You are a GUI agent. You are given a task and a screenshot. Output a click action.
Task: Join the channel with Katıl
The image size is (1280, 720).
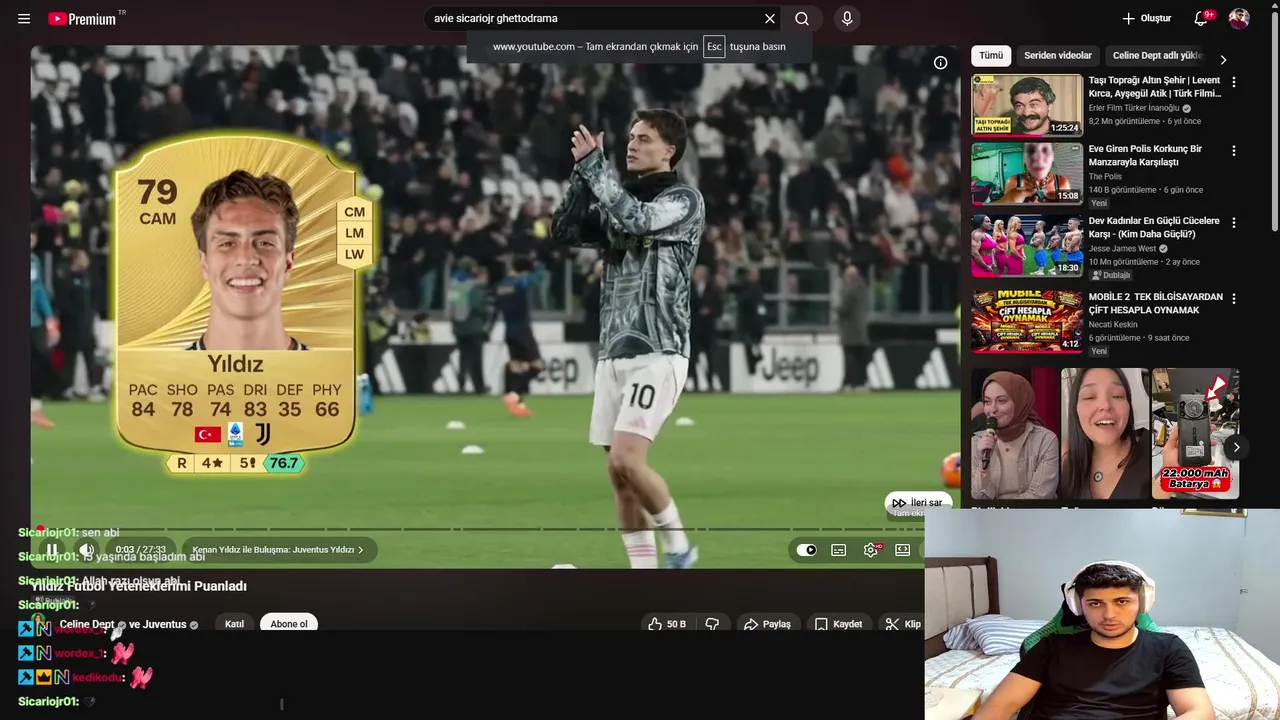click(234, 624)
